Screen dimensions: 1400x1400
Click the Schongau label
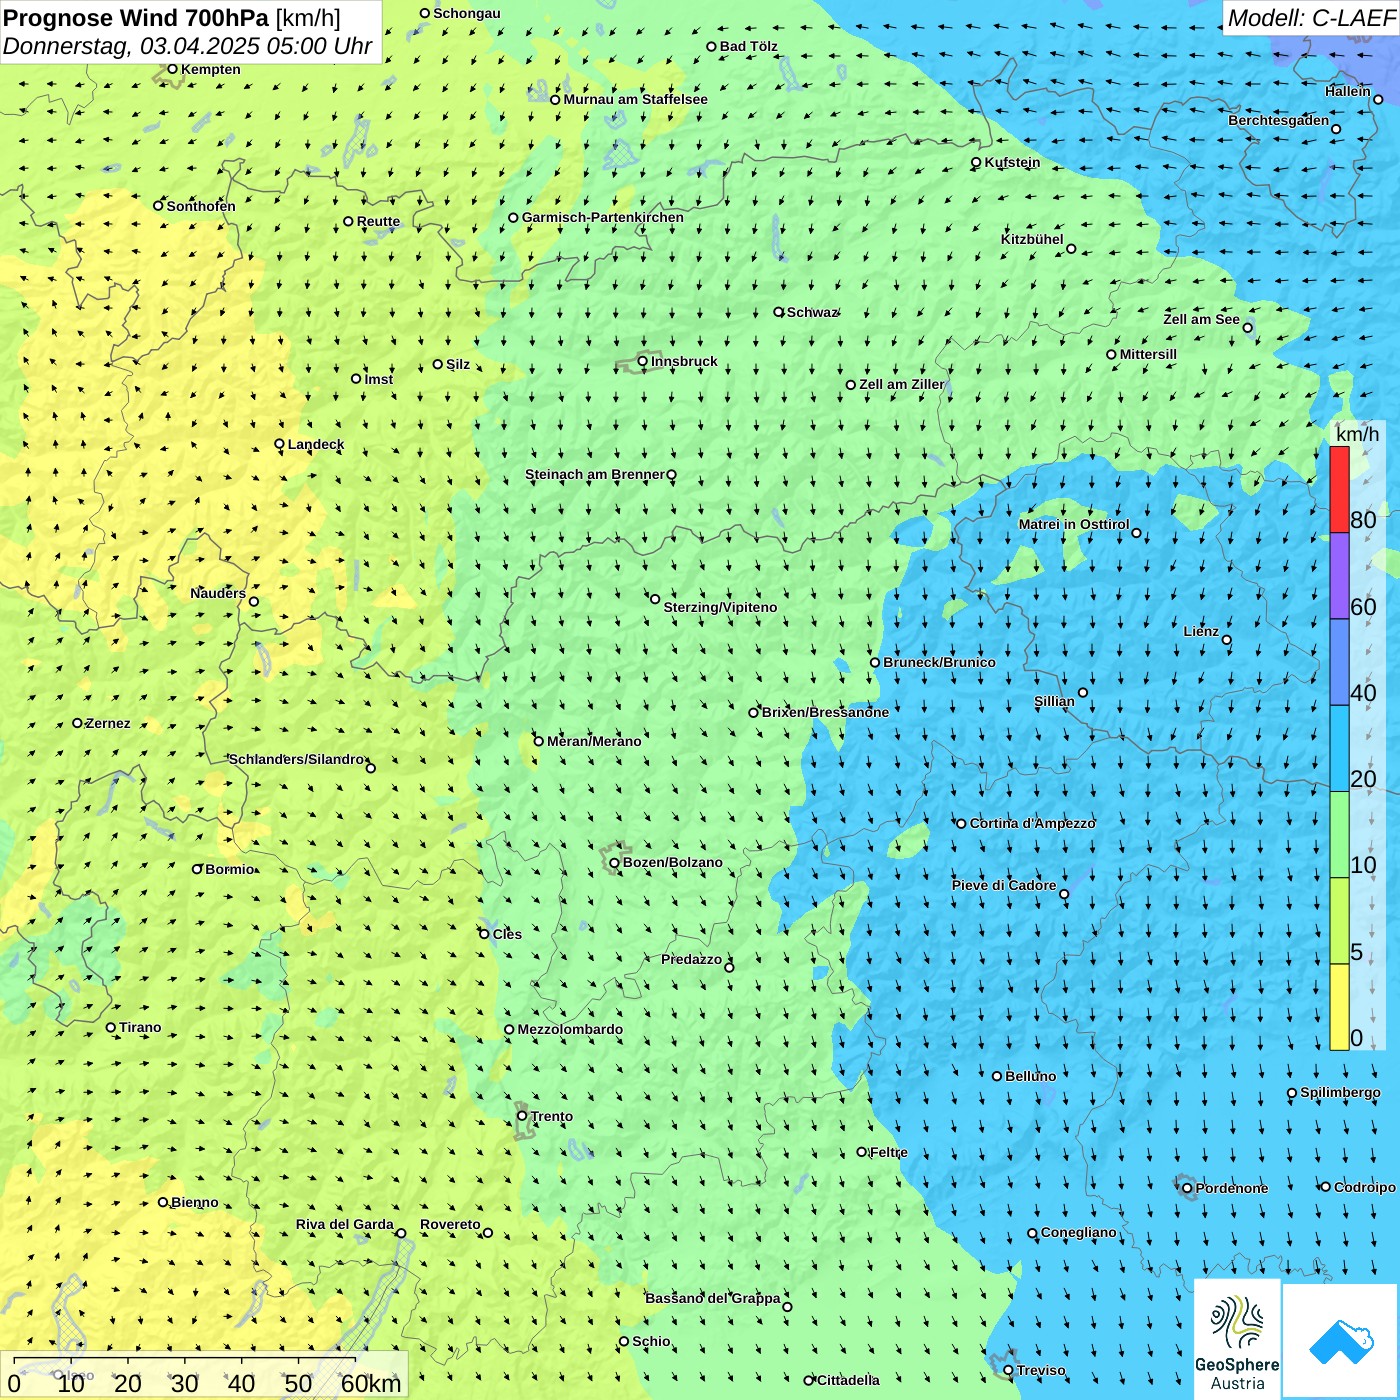point(466,13)
